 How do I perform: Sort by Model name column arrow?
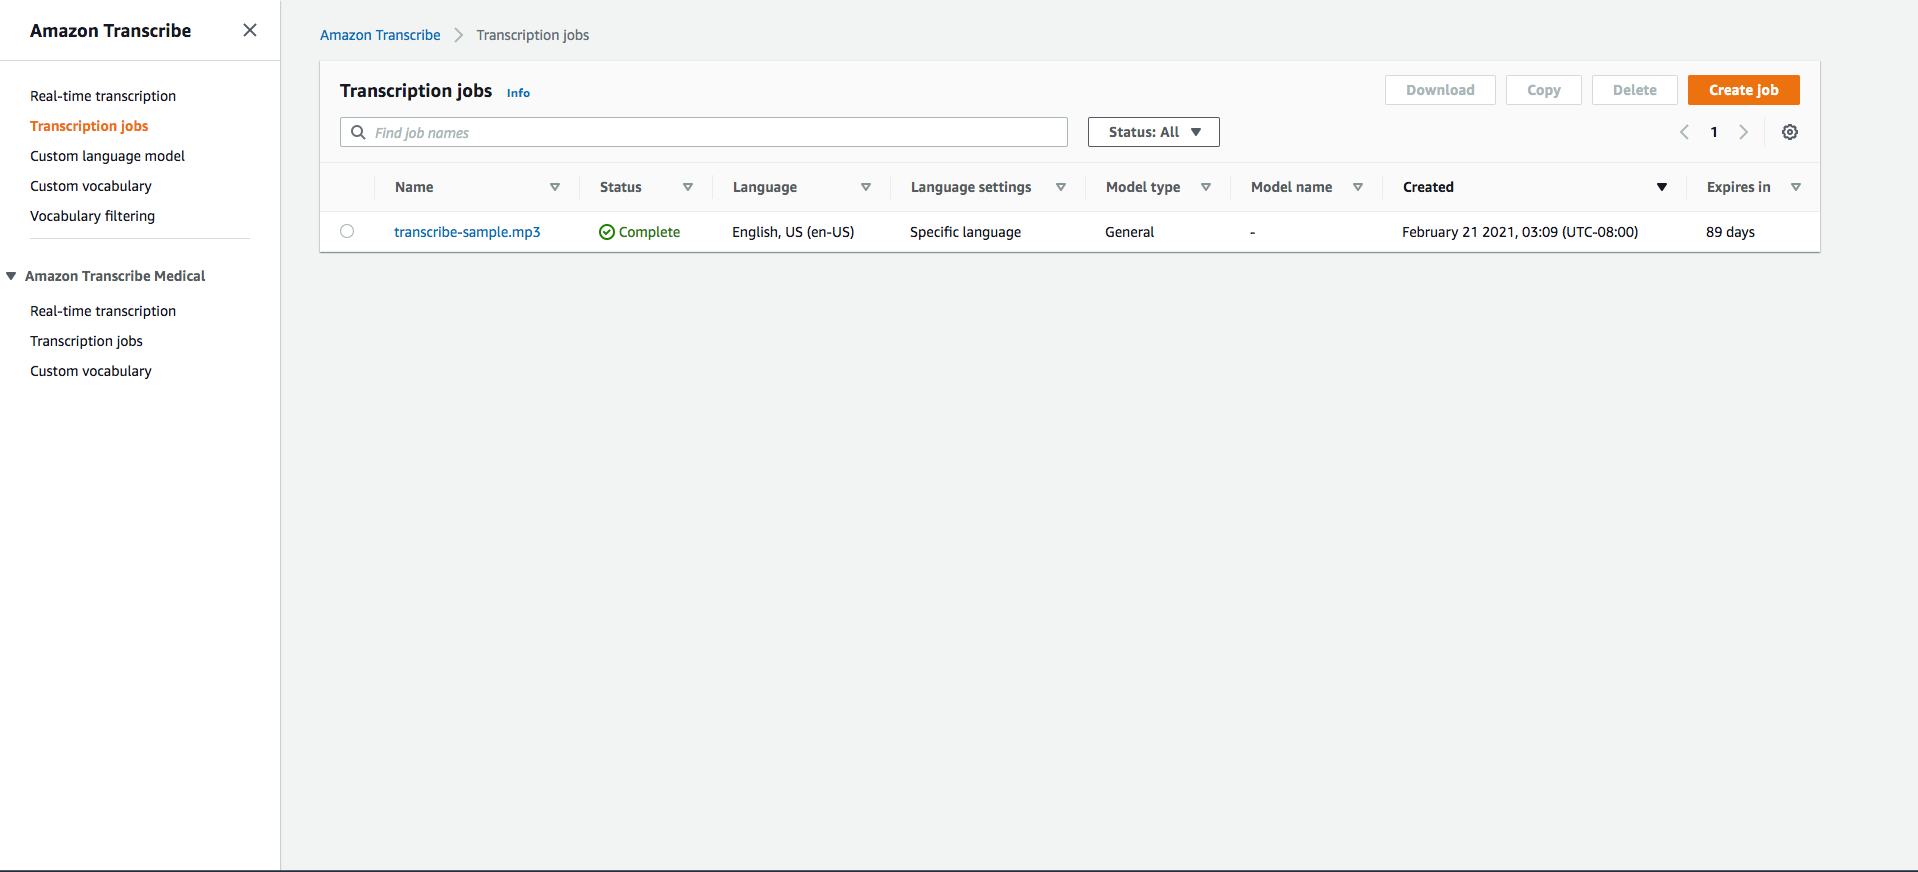(x=1358, y=187)
